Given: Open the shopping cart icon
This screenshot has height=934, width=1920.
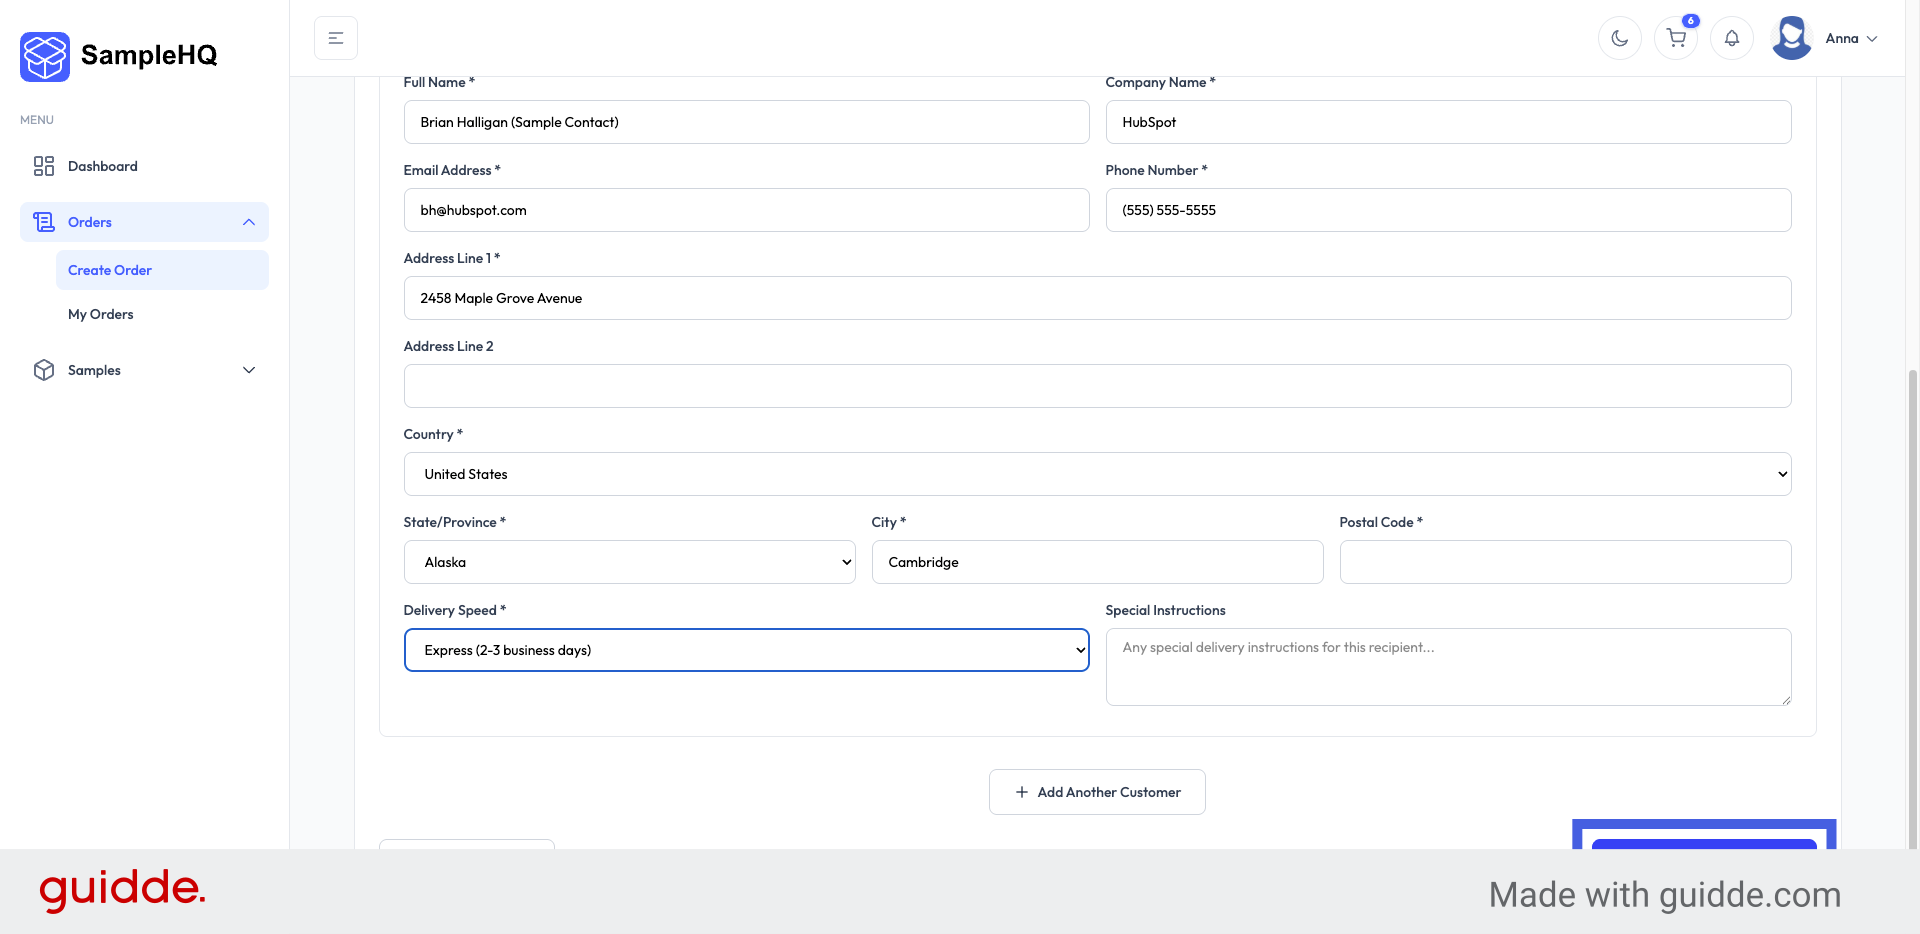Looking at the screenshot, I should coord(1676,39).
